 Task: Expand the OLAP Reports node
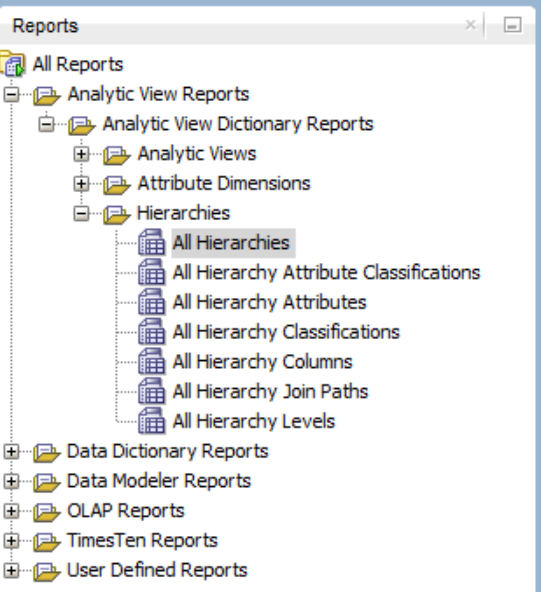point(11,511)
